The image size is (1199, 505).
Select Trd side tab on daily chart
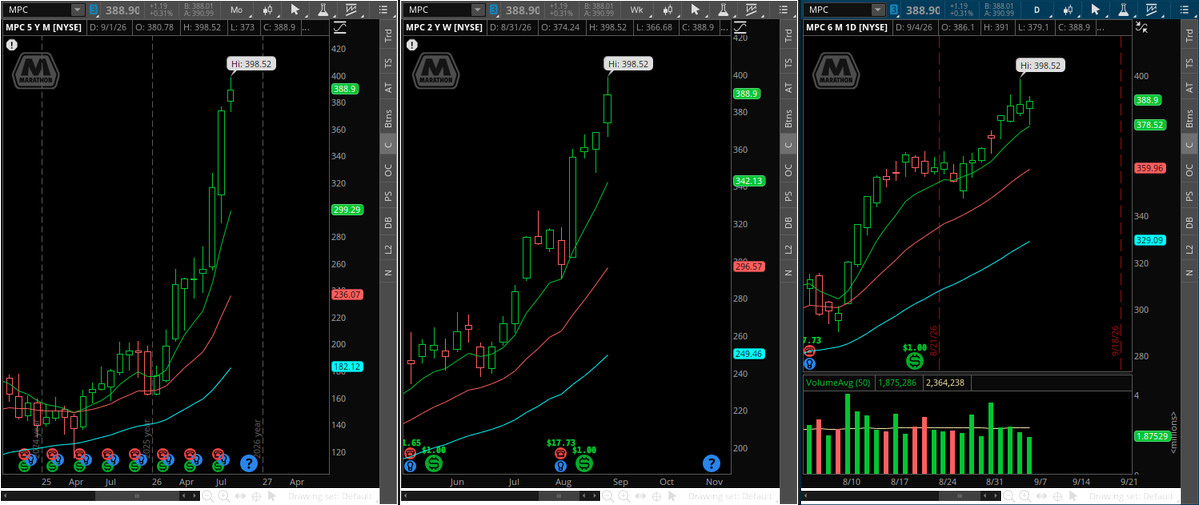(x=1189, y=34)
